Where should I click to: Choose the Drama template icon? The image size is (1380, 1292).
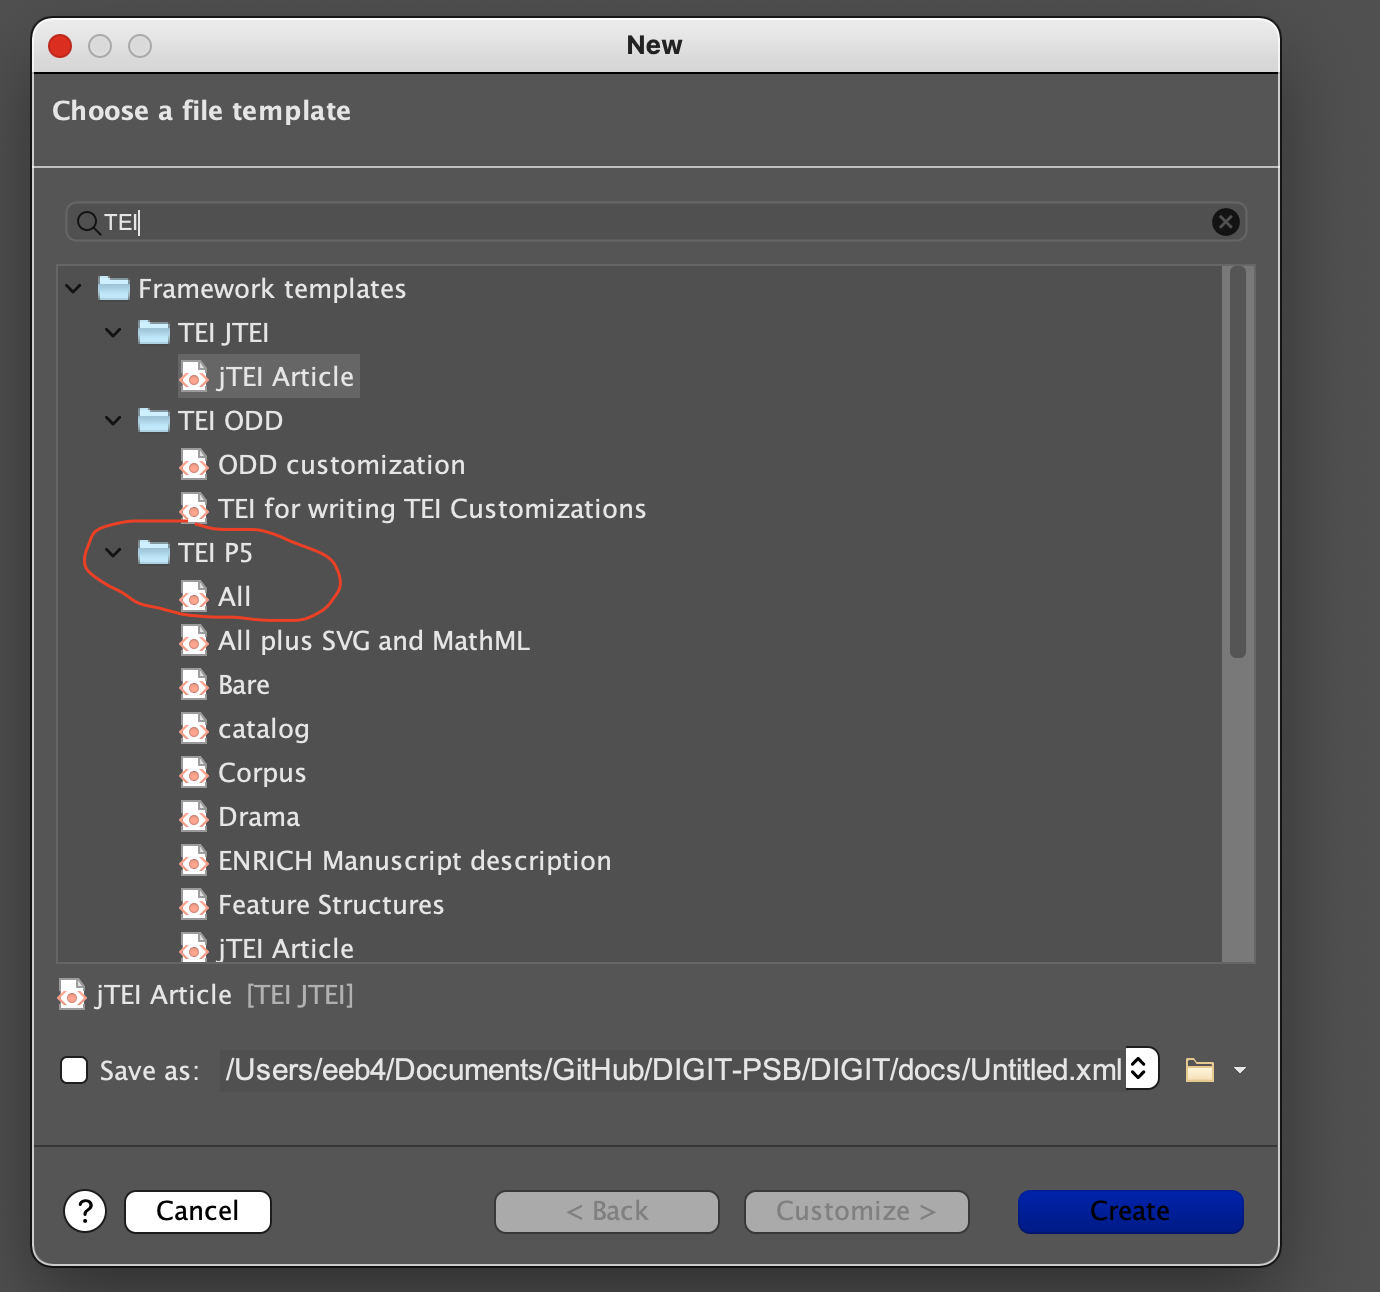tap(194, 816)
